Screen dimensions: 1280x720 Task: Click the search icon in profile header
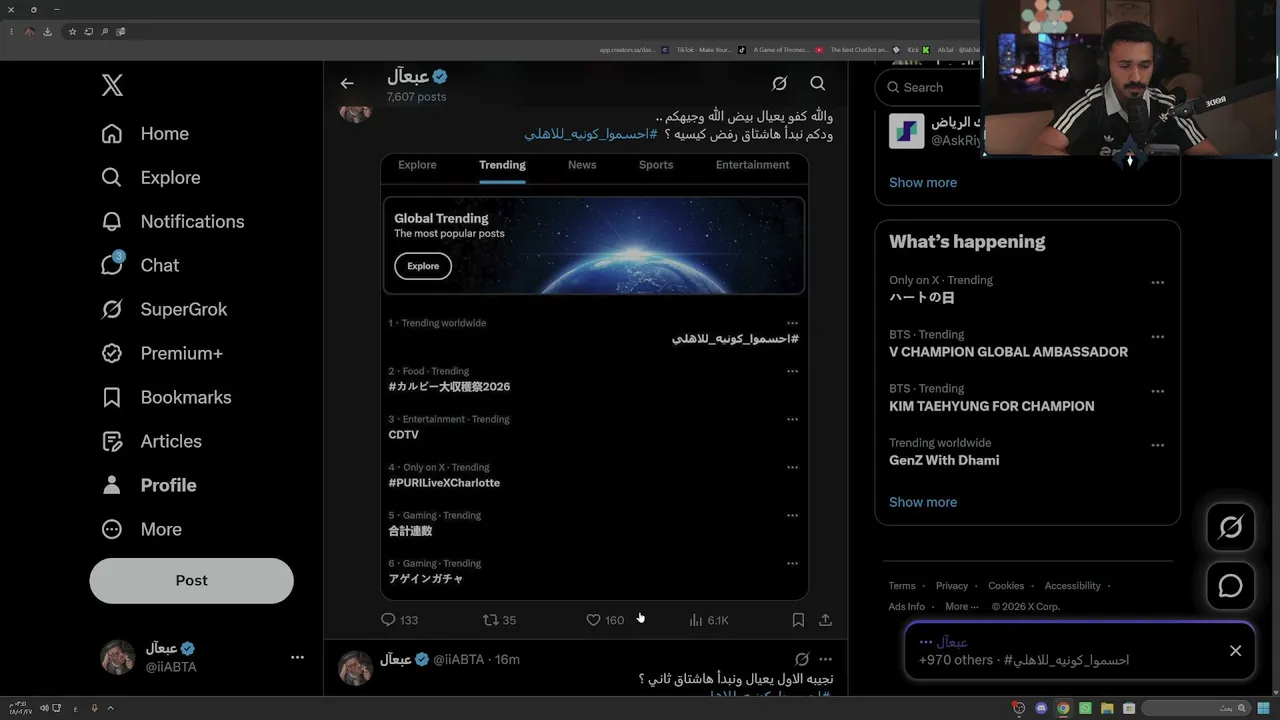818,84
